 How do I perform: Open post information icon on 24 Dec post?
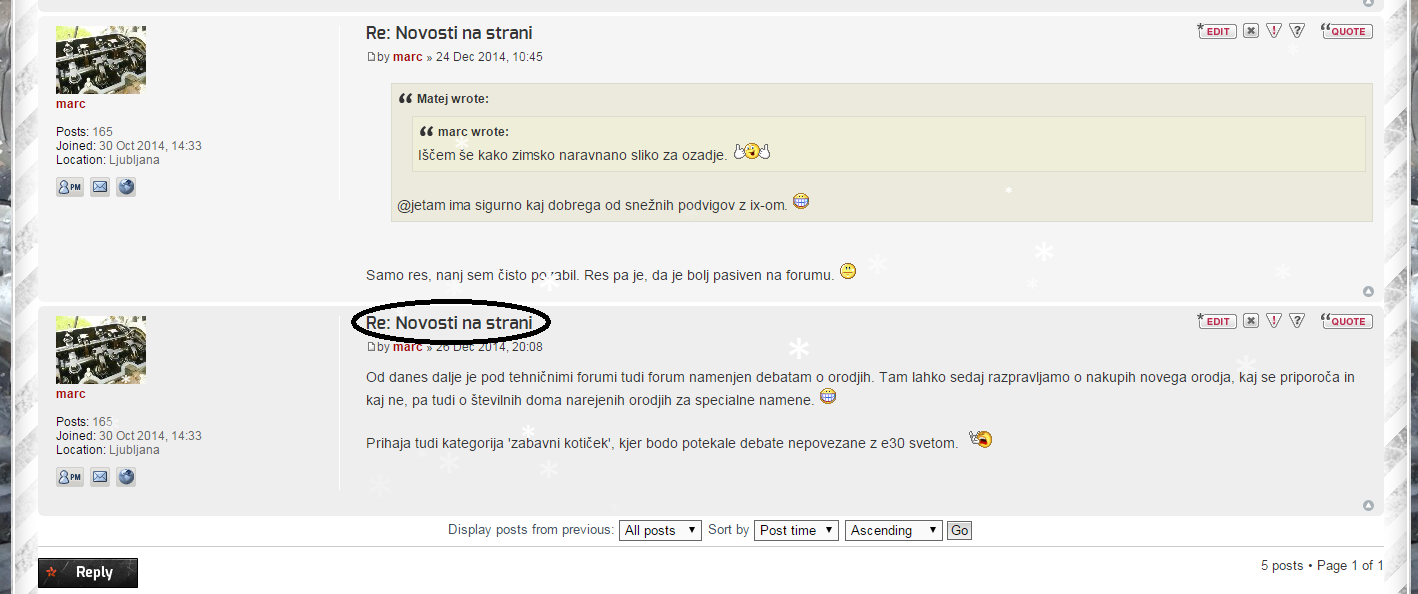(x=1297, y=31)
